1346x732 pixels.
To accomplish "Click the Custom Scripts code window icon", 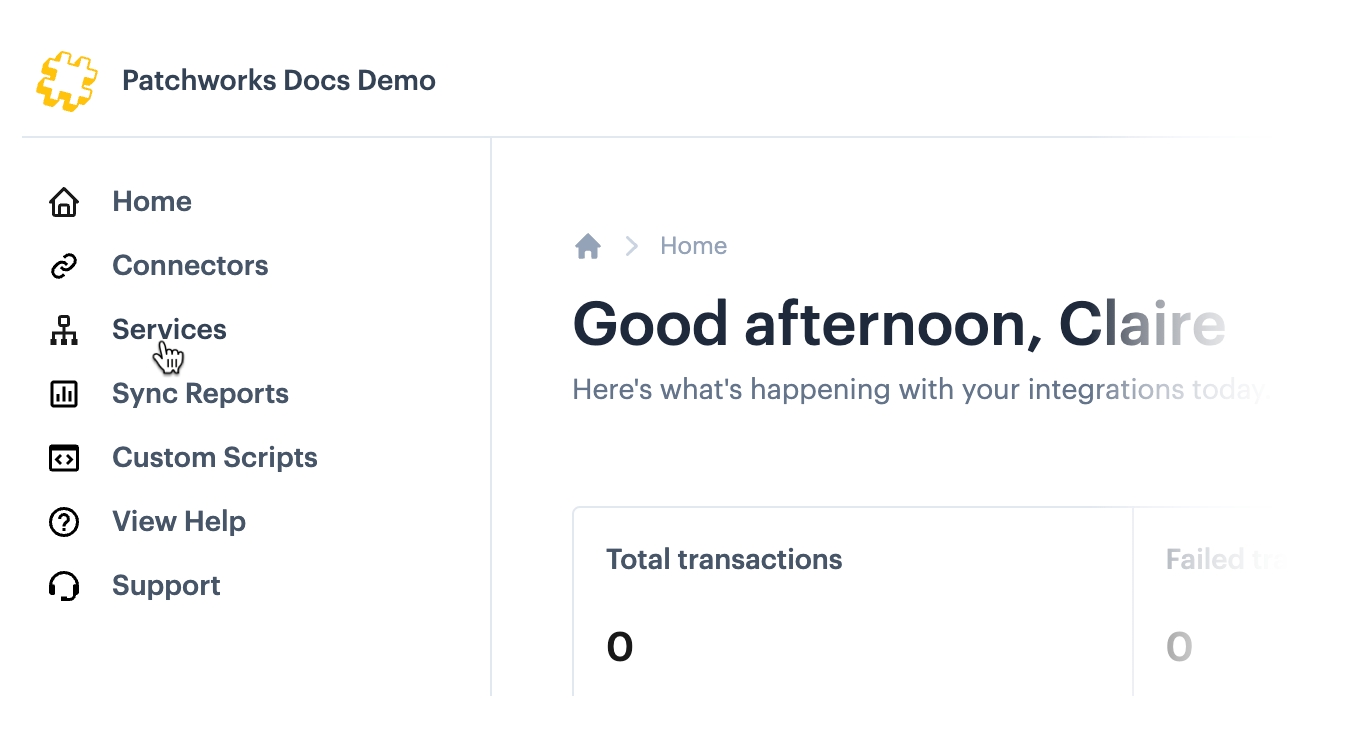I will click(x=64, y=458).
